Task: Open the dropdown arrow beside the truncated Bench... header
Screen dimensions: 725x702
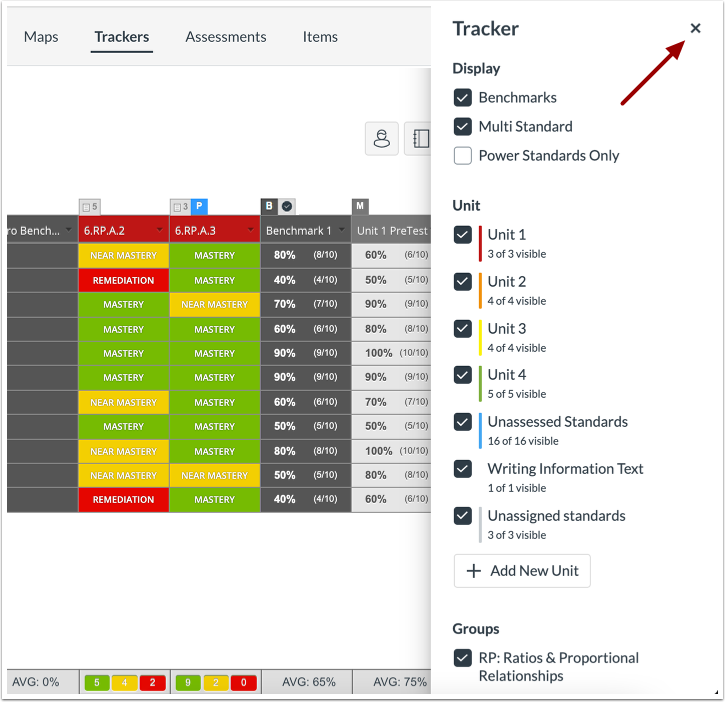Action: tap(69, 230)
